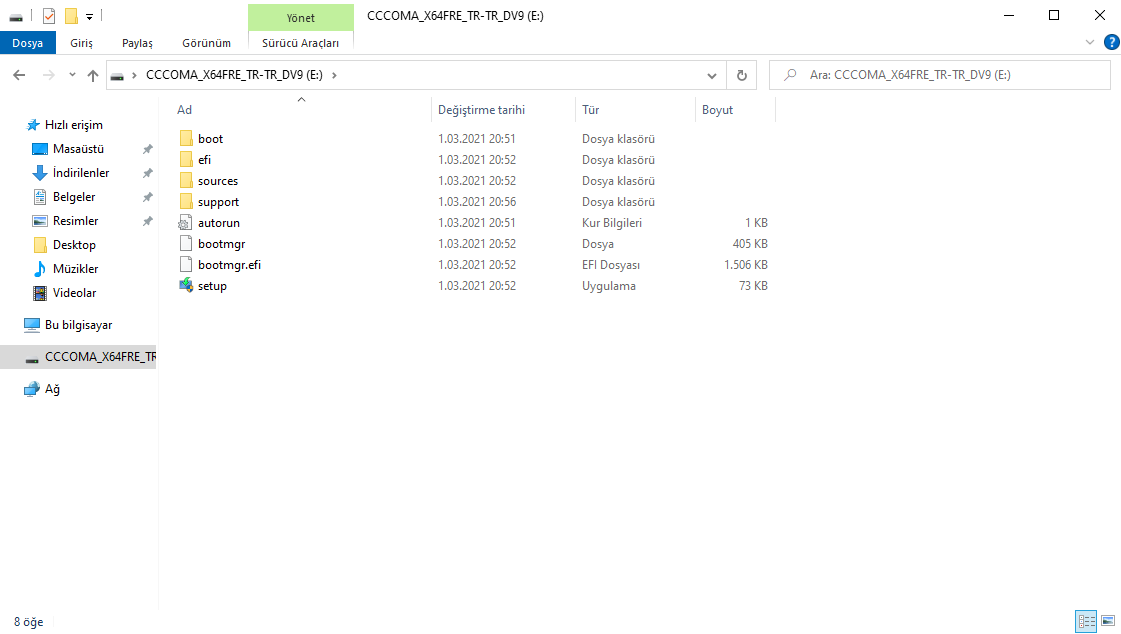Click the drive icon in the title bar
The image size is (1121, 634).
16,16
